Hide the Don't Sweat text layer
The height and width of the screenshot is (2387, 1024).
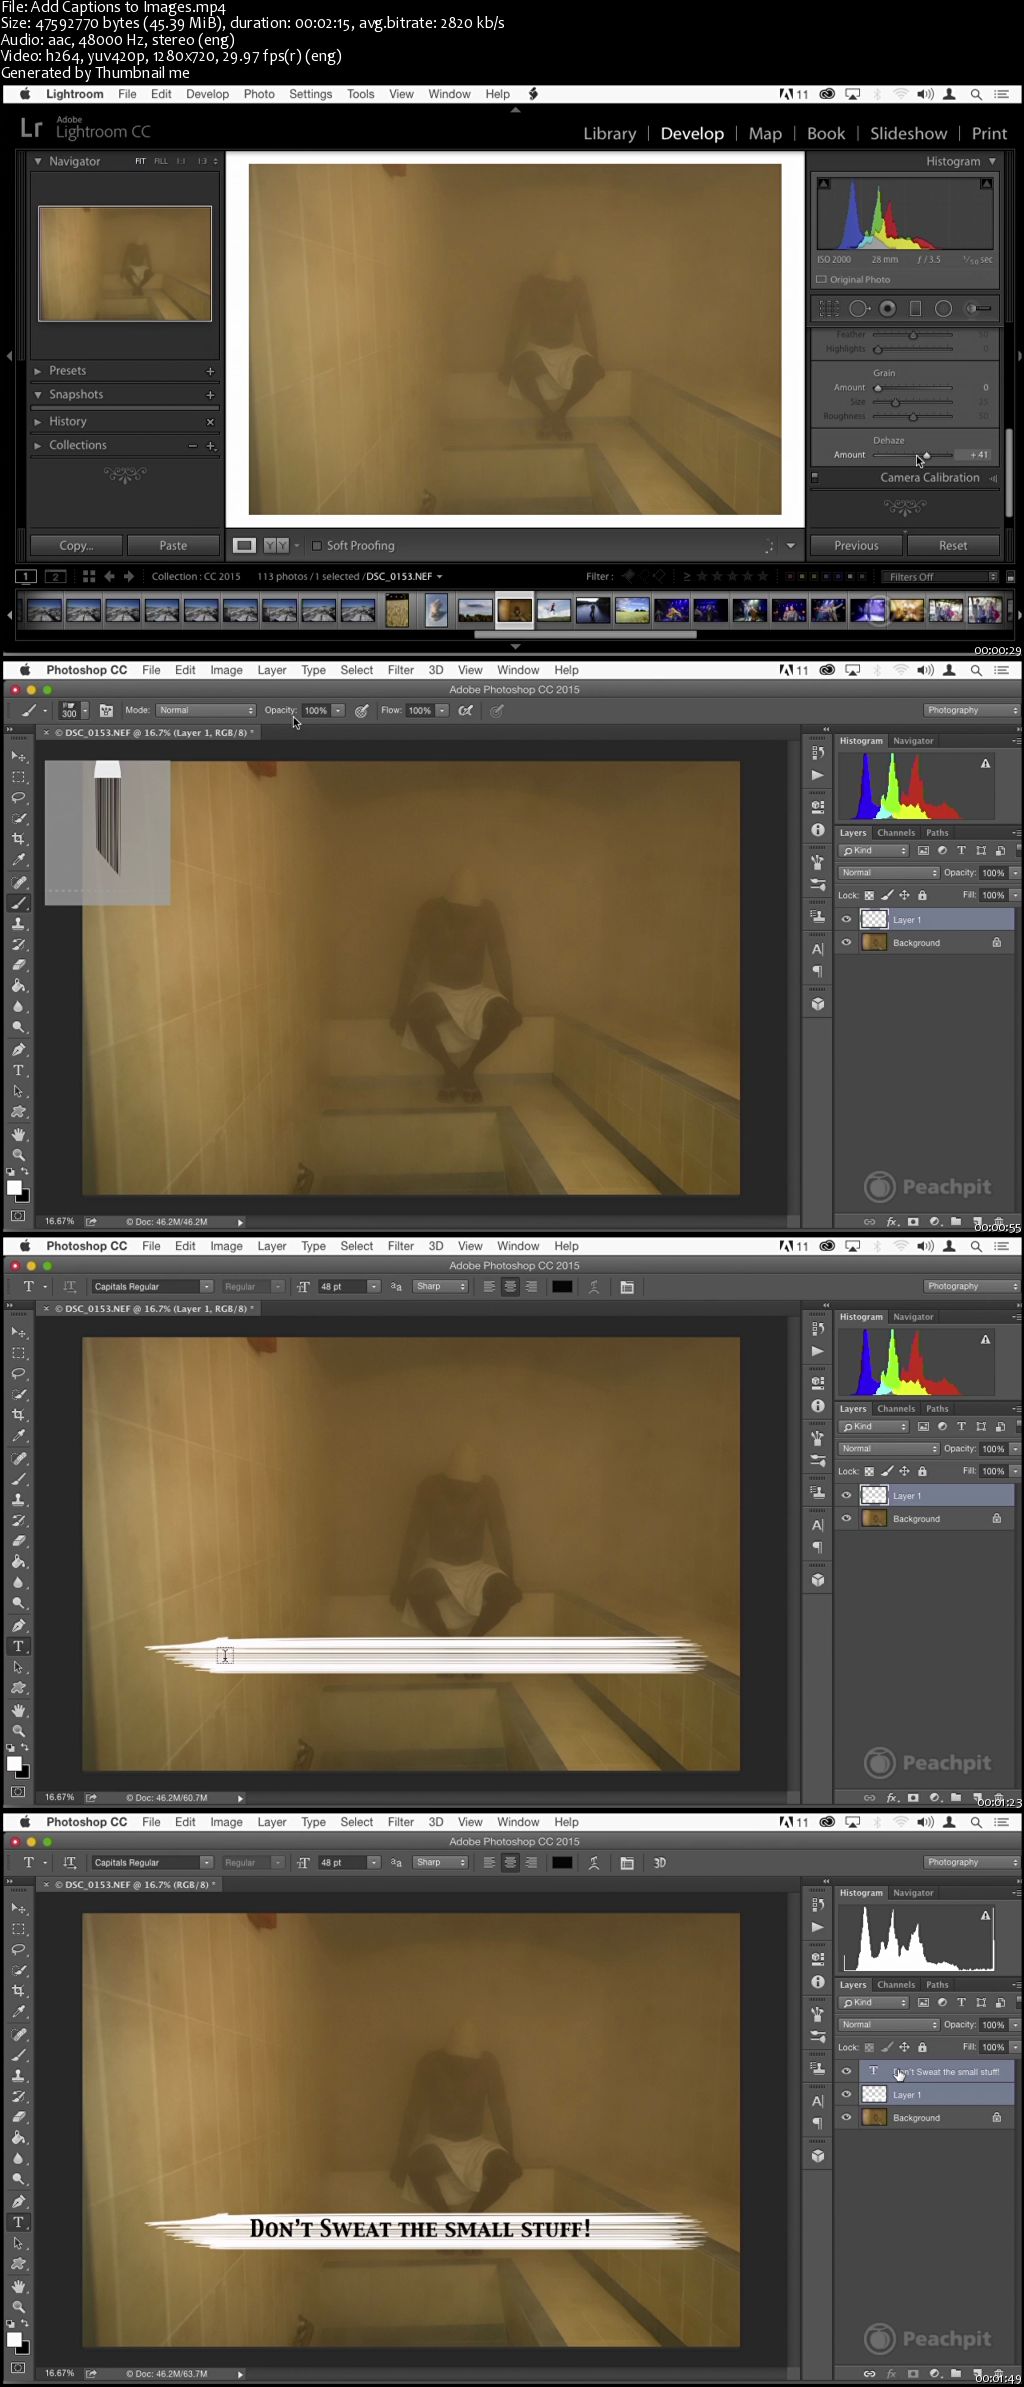846,2072
